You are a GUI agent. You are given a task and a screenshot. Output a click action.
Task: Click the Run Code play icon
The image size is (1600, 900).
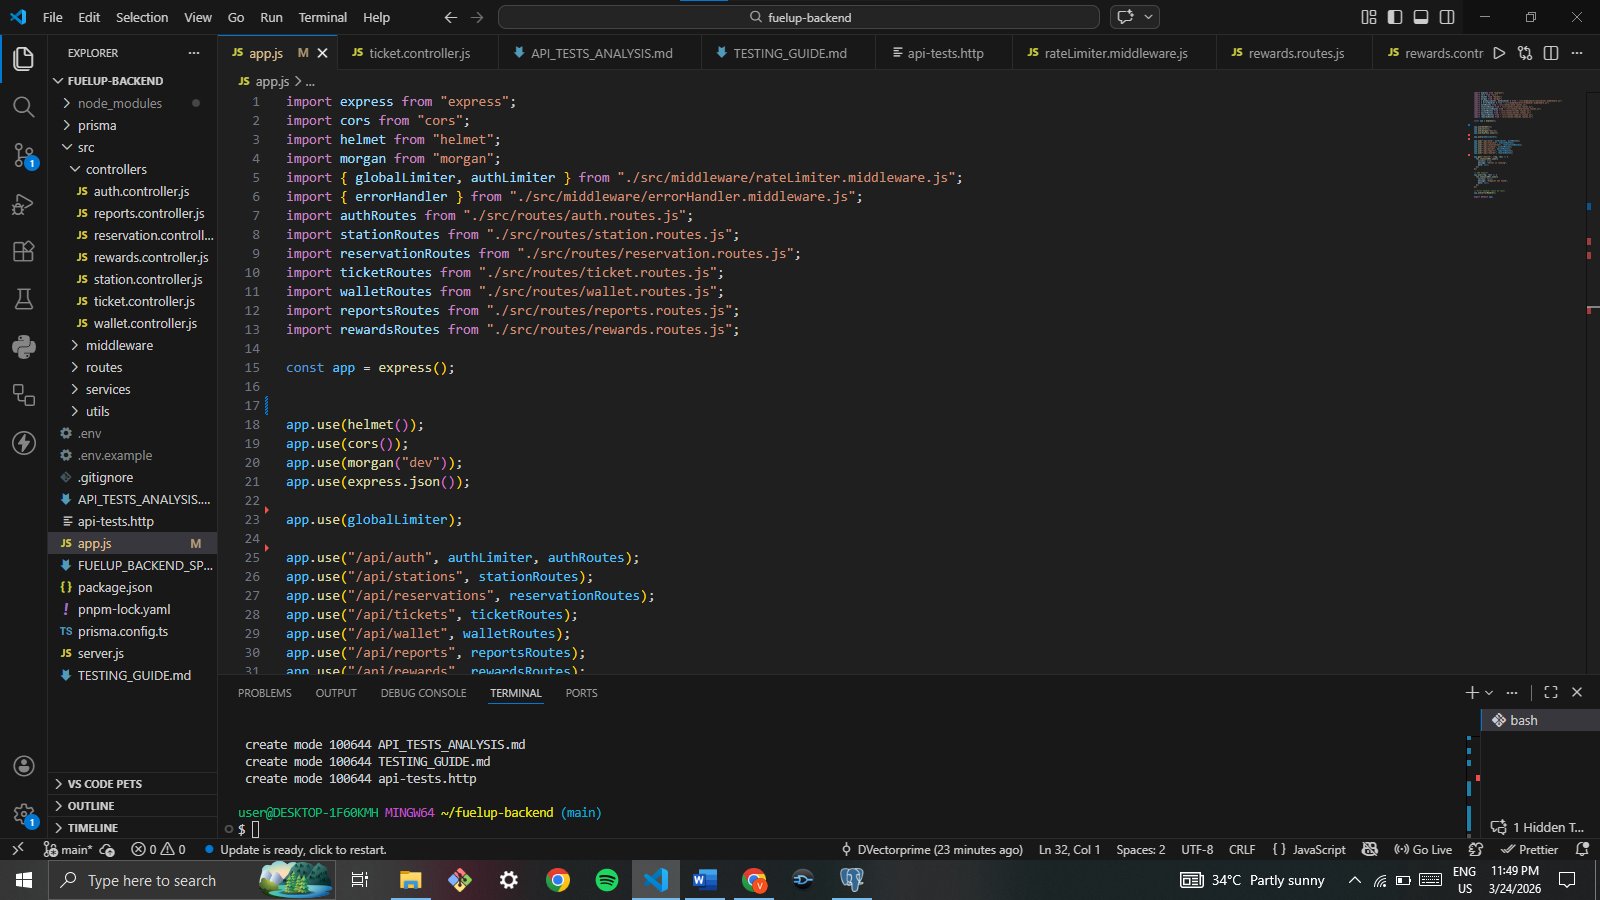coord(1498,53)
